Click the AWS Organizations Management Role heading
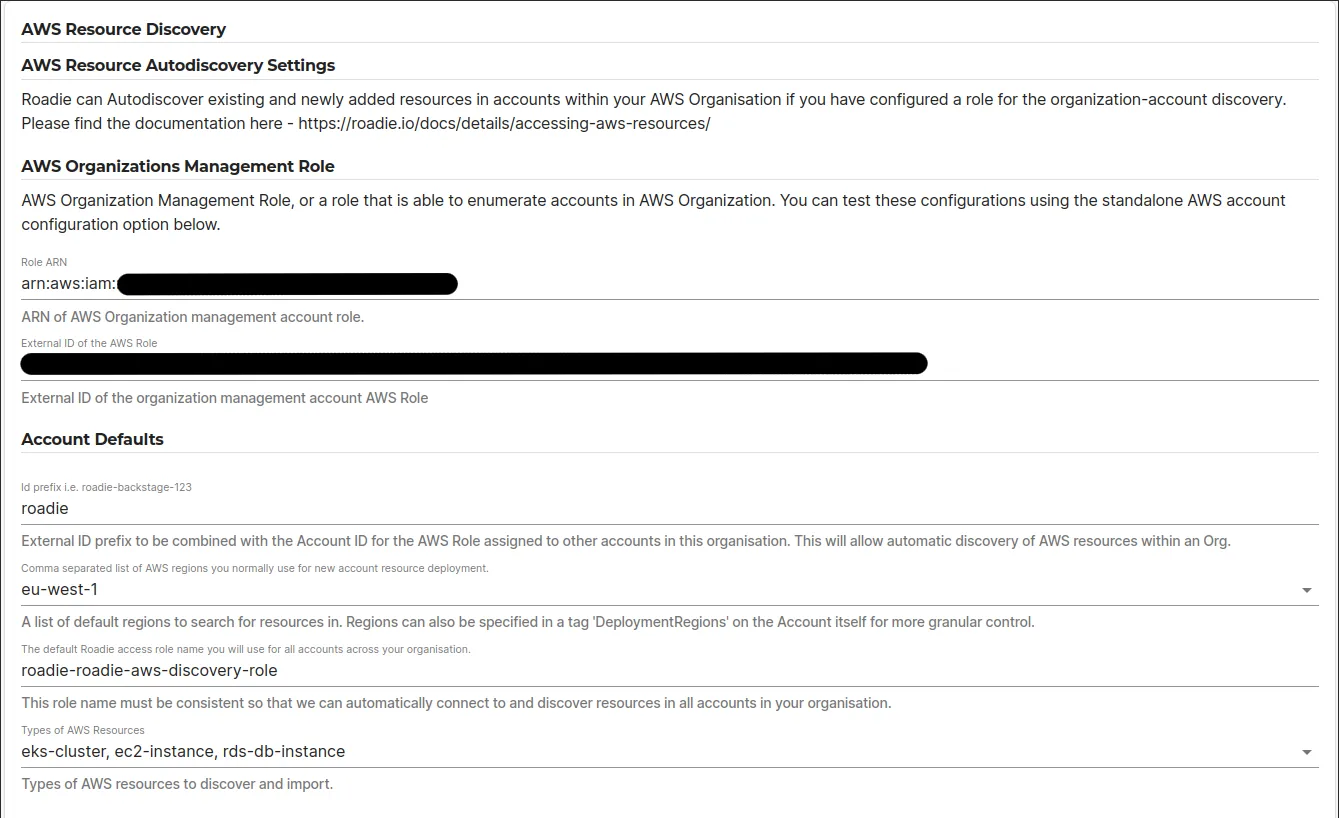This screenshot has height=818, width=1339. pyautogui.click(x=177, y=165)
